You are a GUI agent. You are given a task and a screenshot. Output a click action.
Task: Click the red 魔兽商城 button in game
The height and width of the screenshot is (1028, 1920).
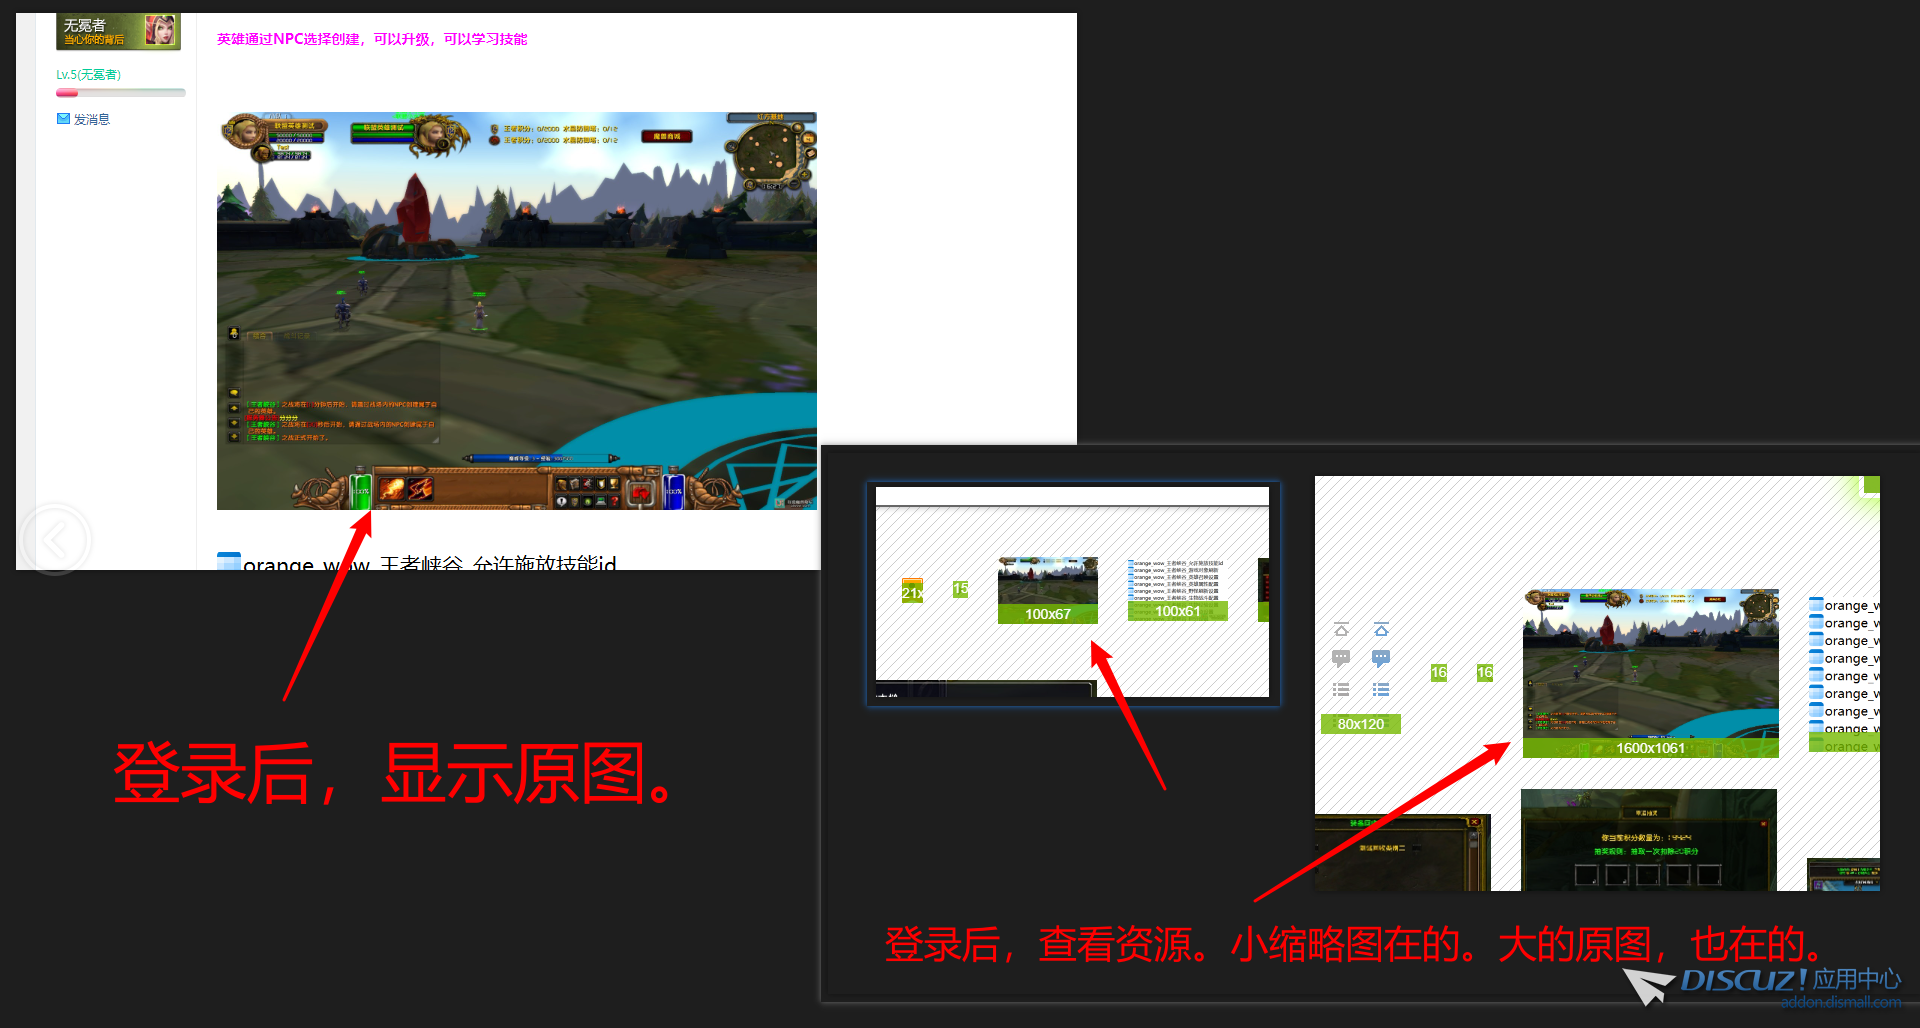667,136
